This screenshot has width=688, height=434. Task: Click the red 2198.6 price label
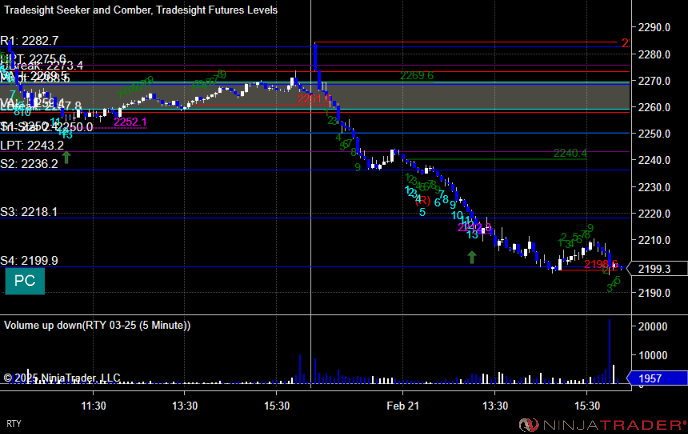point(601,264)
